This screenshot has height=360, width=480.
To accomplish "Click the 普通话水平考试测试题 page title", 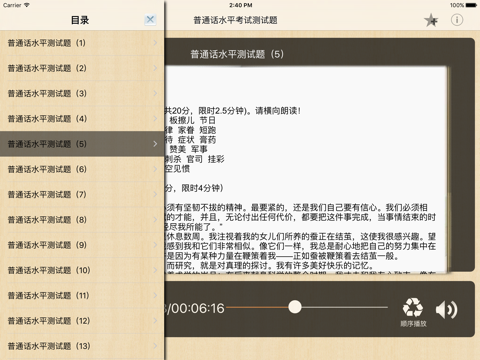I will click(x=235, y=20).
